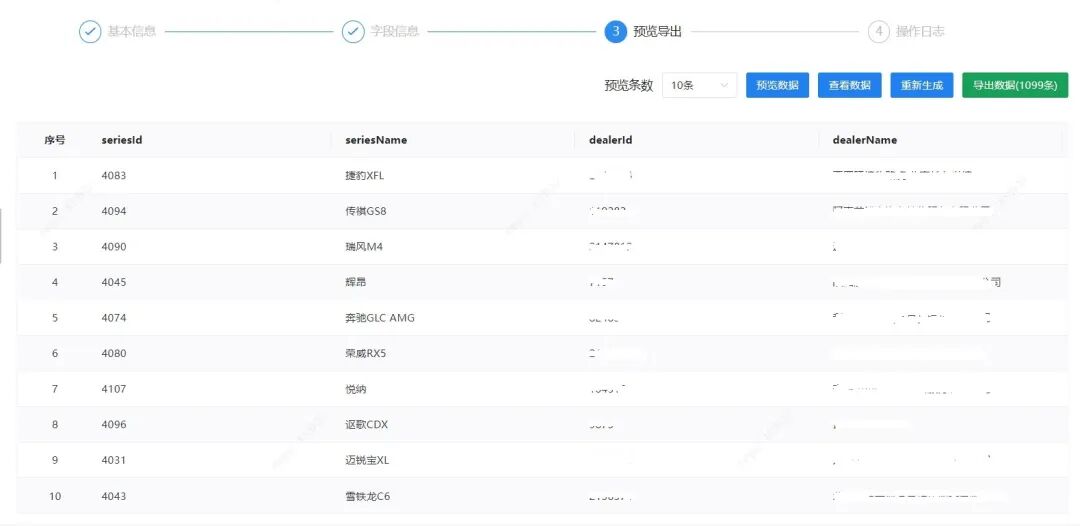This screenshot has width=1080, height=526.
Task: Select step 3 circle for 预览导出
Action: tap(616, 32)
